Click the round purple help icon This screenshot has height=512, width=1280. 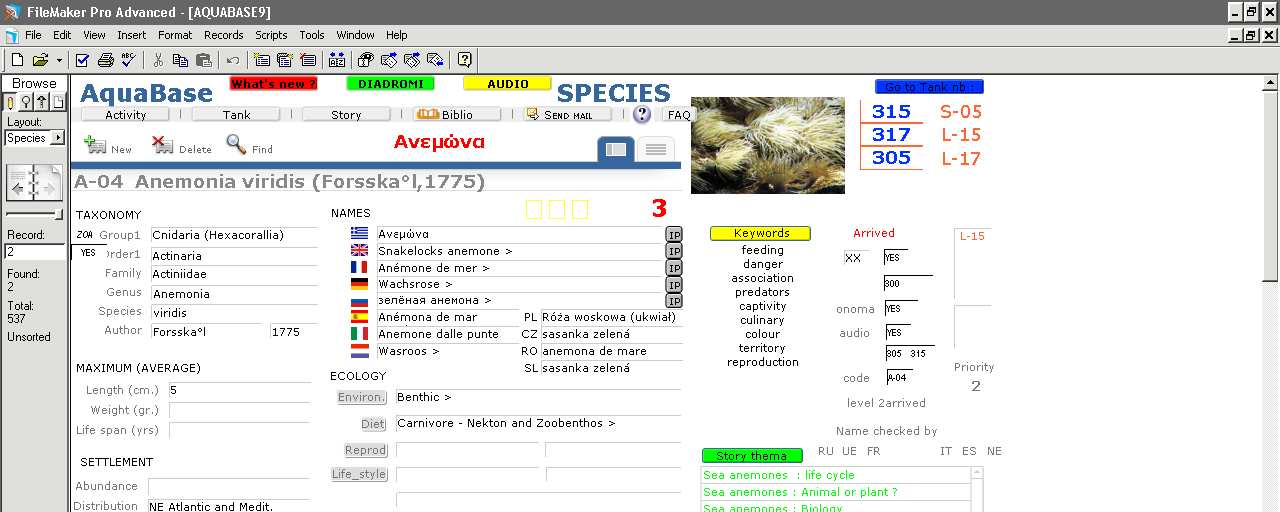(x=642, y=114)
